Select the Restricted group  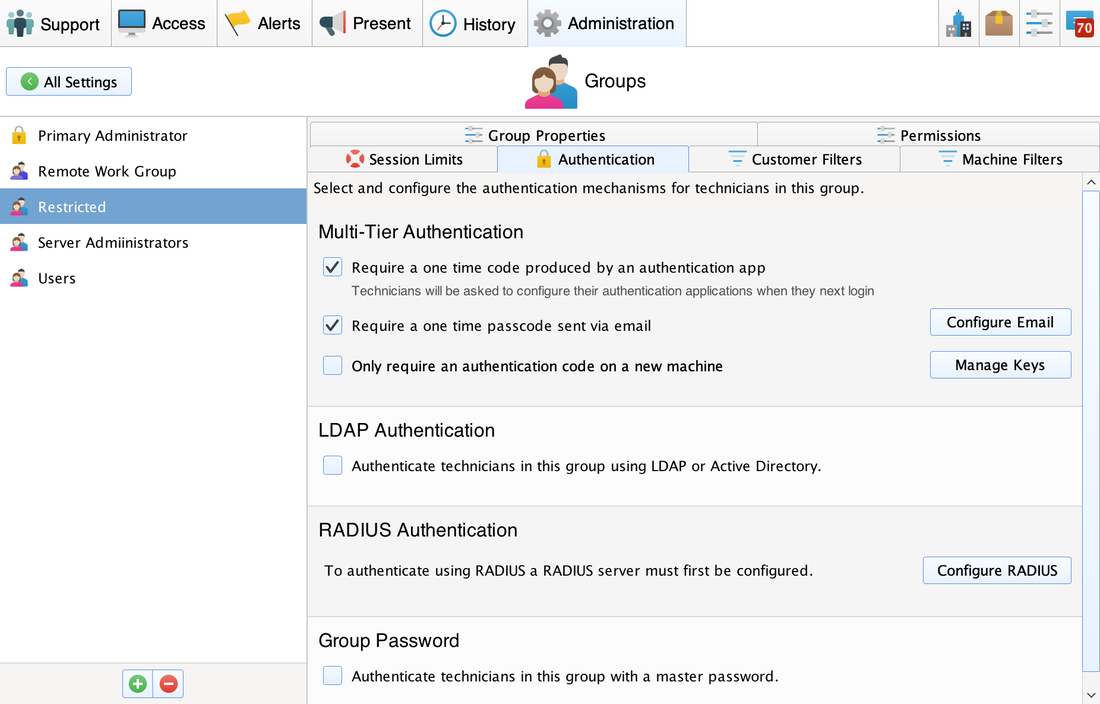(153, 207)
